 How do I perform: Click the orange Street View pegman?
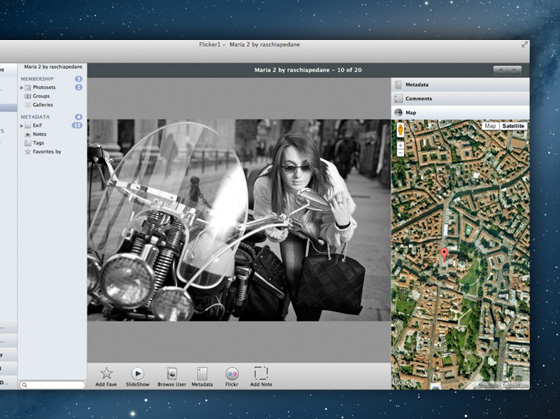pos(400,129)
